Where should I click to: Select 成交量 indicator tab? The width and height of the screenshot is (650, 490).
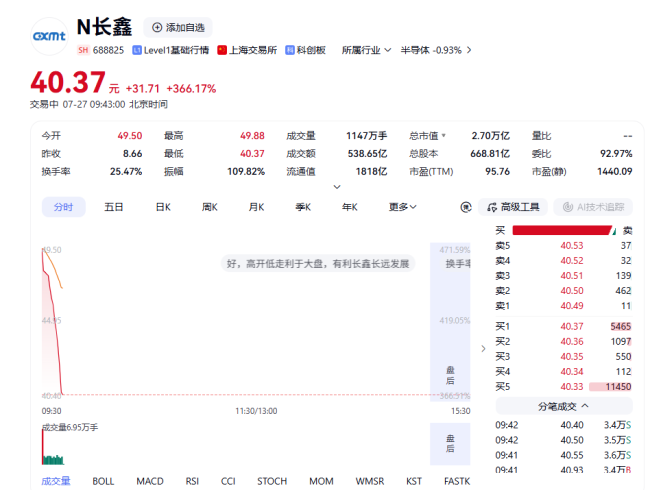(x=56, y=481)
